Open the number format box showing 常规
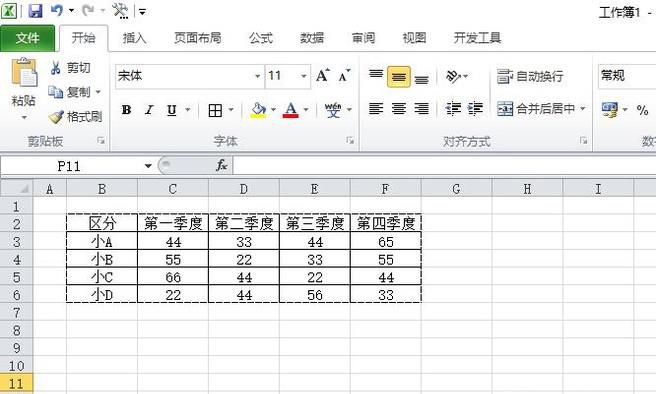 coord(627,76)
